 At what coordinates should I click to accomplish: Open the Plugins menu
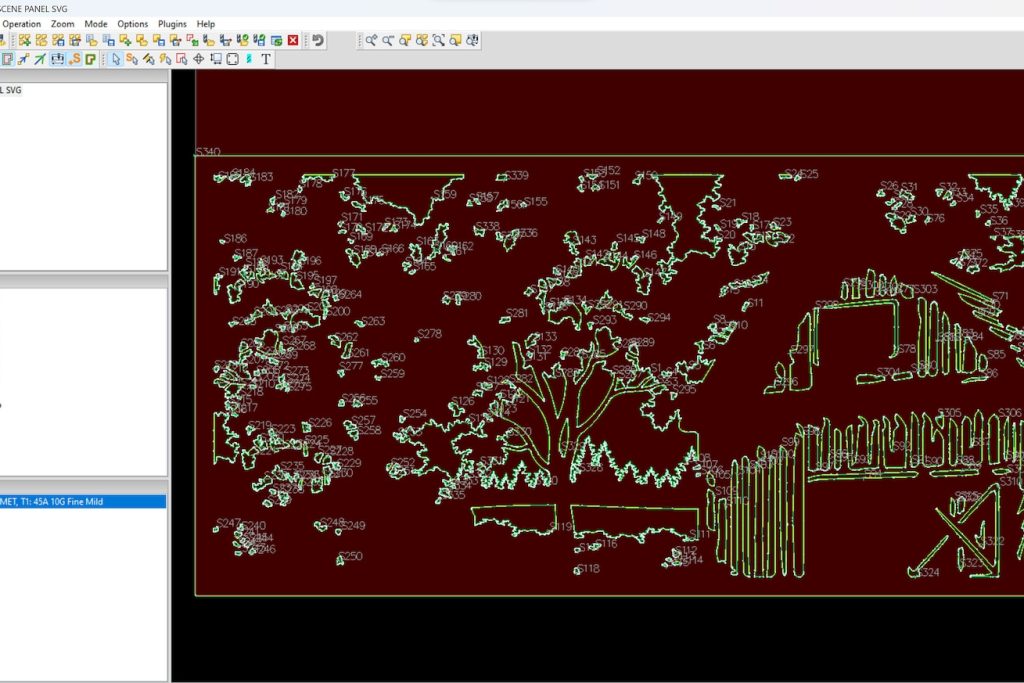172,23
